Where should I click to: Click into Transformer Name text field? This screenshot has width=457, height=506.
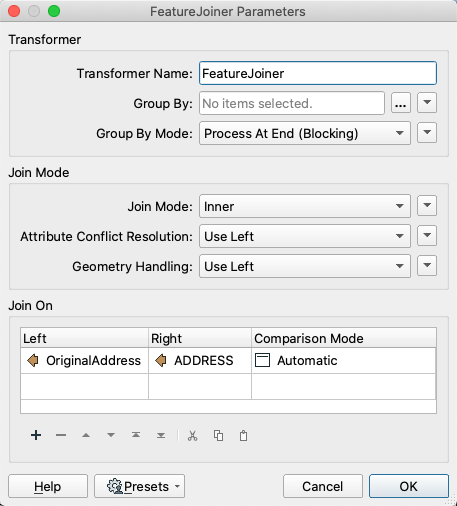pyautogui.click(x=318, y=73)
